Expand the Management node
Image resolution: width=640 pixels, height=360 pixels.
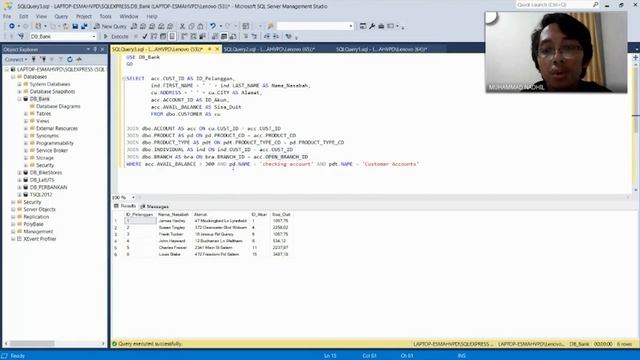pos(13,231)
